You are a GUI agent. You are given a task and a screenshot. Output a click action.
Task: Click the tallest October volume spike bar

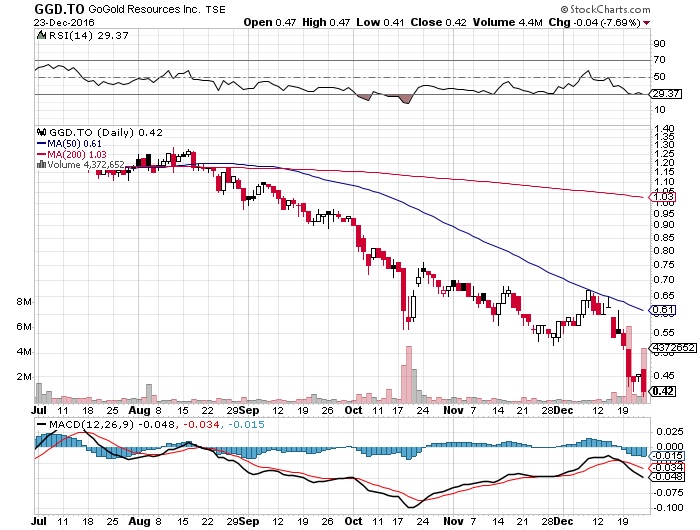[408, 374]
